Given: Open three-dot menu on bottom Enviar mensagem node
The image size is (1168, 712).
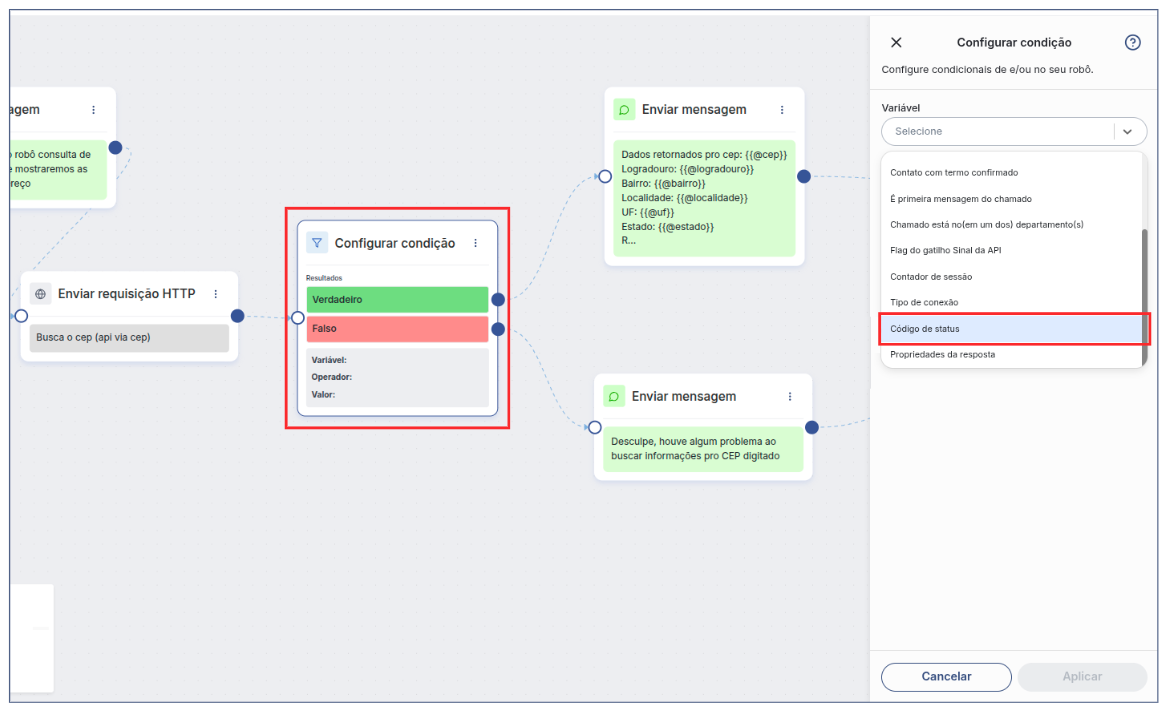Looking at the screenshot, I should tap(790, 397).
